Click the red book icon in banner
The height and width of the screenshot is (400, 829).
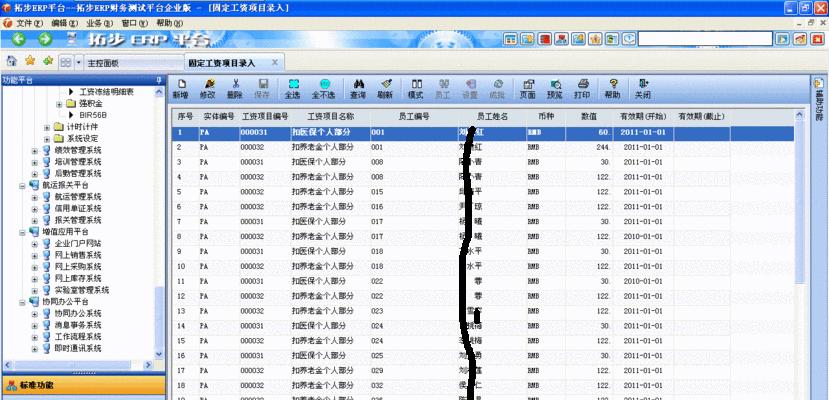[x=545, y=39]
